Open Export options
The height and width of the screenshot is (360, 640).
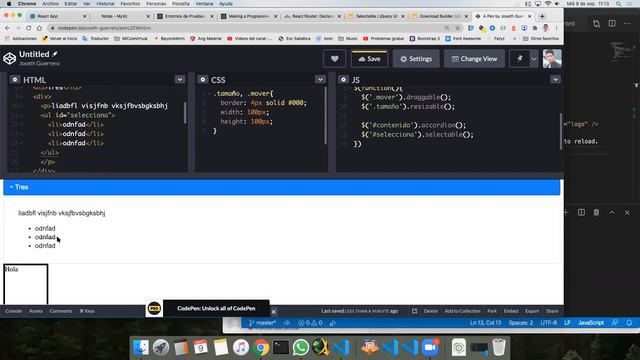[532, 311]
